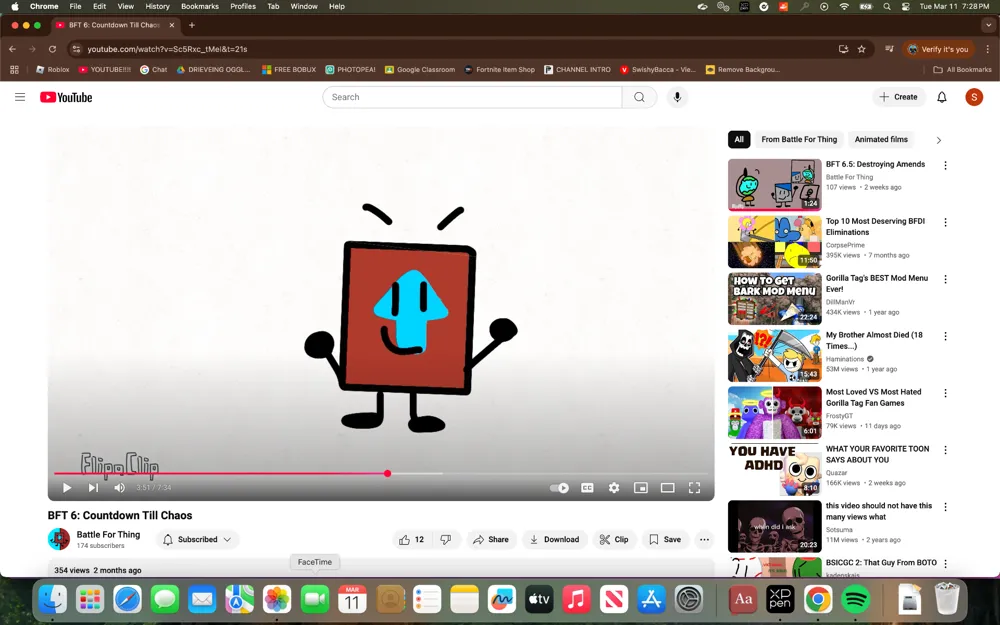Open the Google Classroom bookmark
This screenshot has width=1000, height=625.
pos(420,70)
